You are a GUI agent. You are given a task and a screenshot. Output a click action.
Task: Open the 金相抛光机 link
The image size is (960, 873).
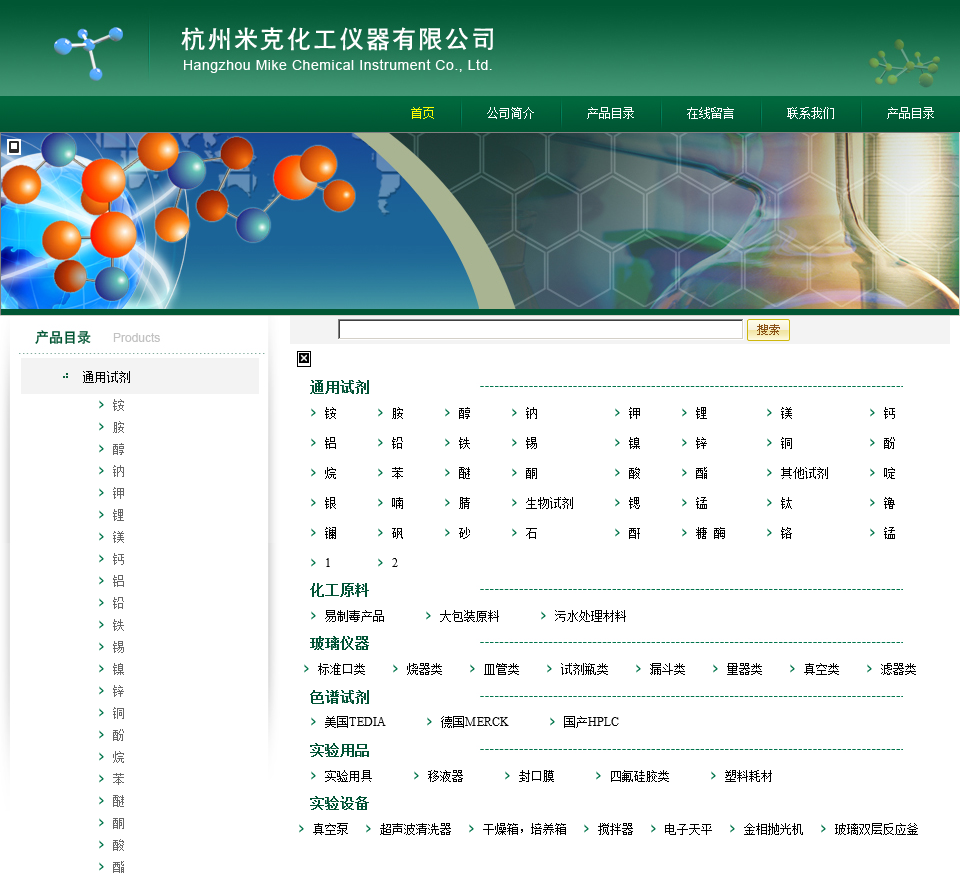click(773, 830)
